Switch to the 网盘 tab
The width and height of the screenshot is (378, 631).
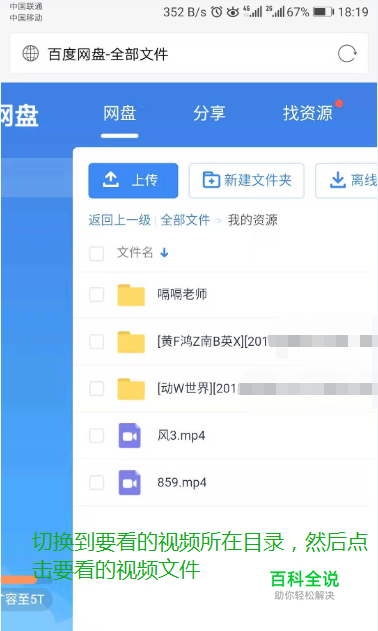(120, 113)
